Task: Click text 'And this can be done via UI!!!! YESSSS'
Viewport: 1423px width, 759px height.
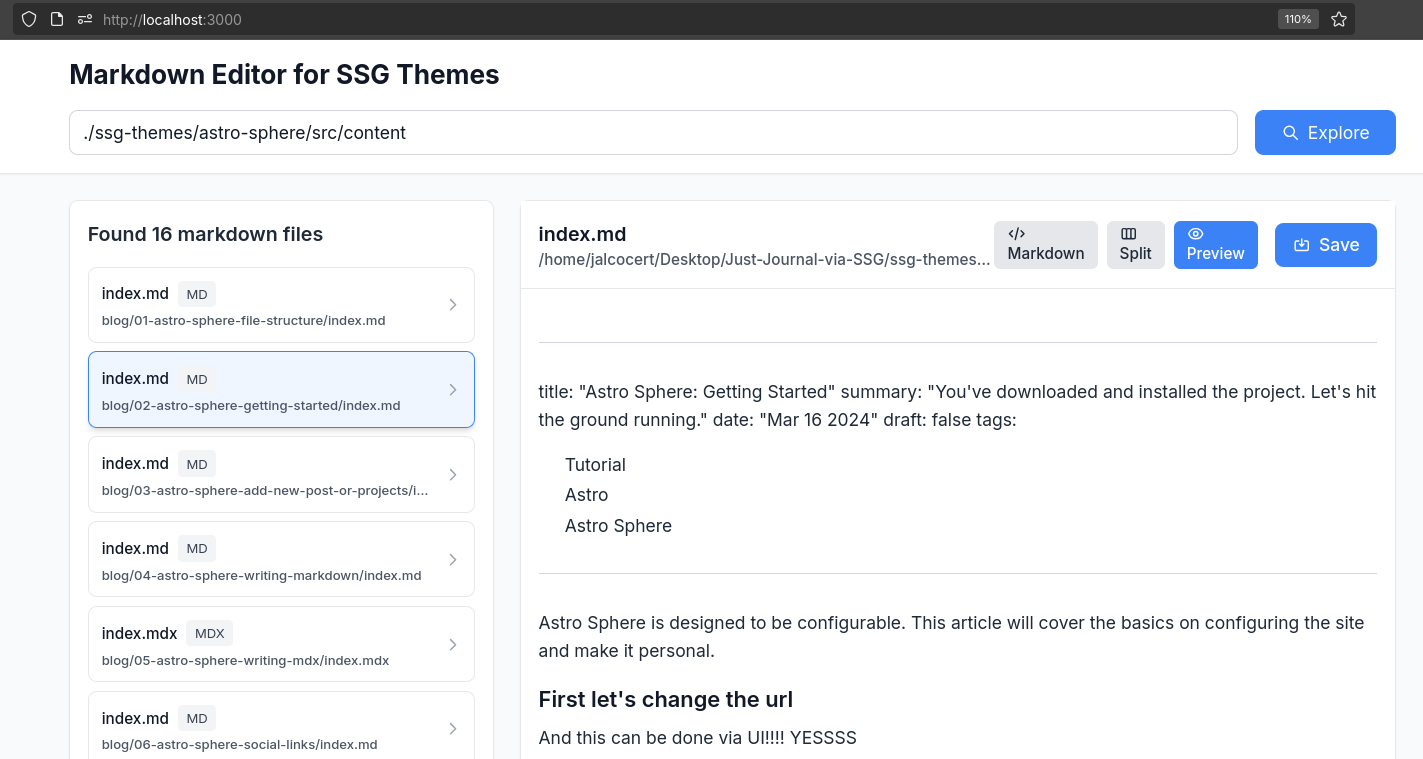Action: pos(697,738)
